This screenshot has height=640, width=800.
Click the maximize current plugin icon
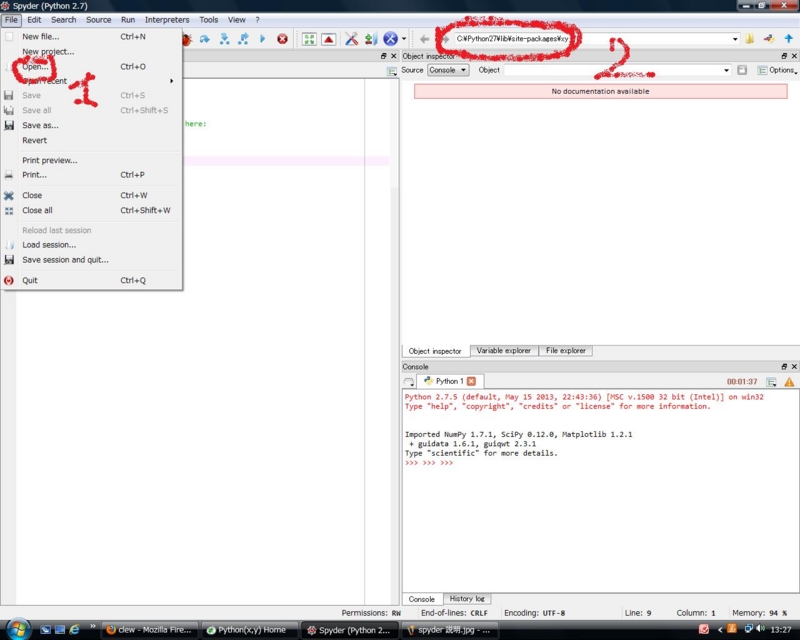point(309,38)
